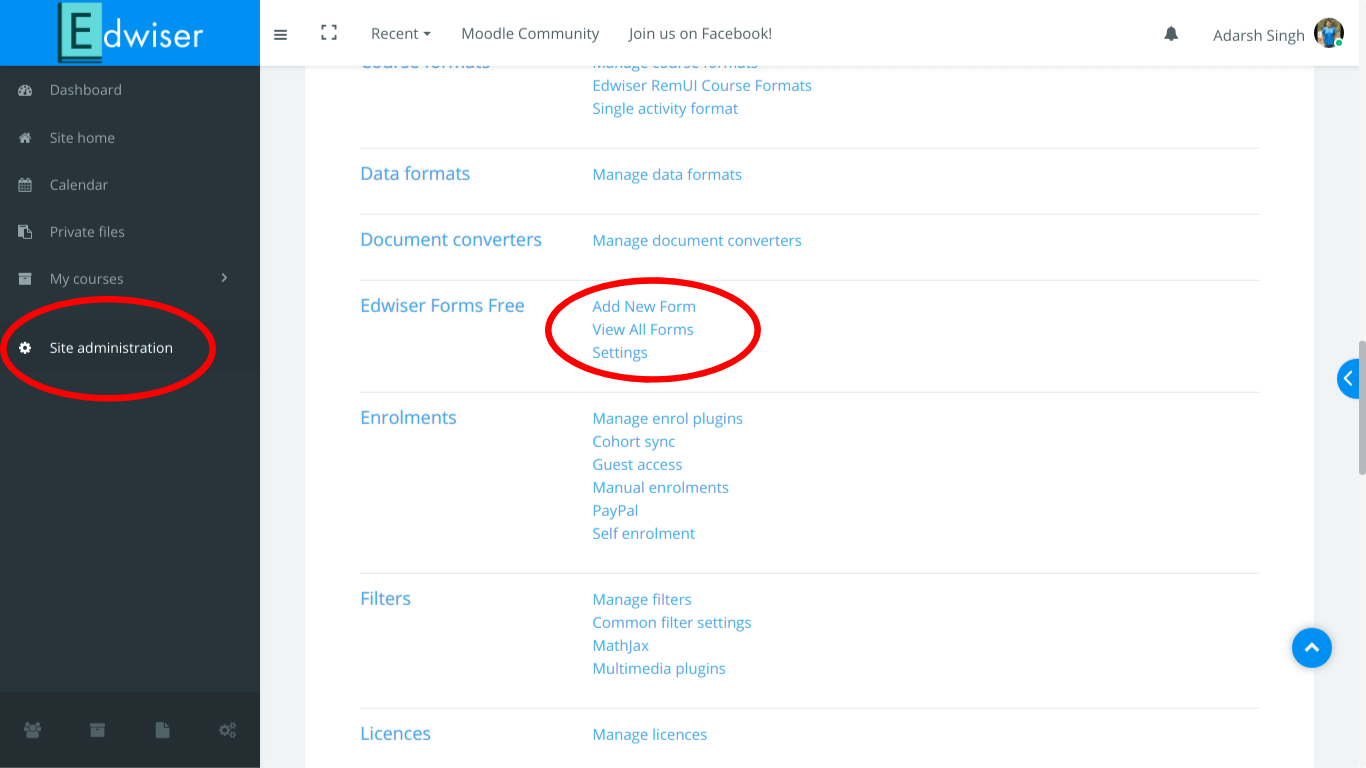Click Document converters category heading
This screenshot has width=1366, height=768.
pyautogui.click(x=451, y=240)
